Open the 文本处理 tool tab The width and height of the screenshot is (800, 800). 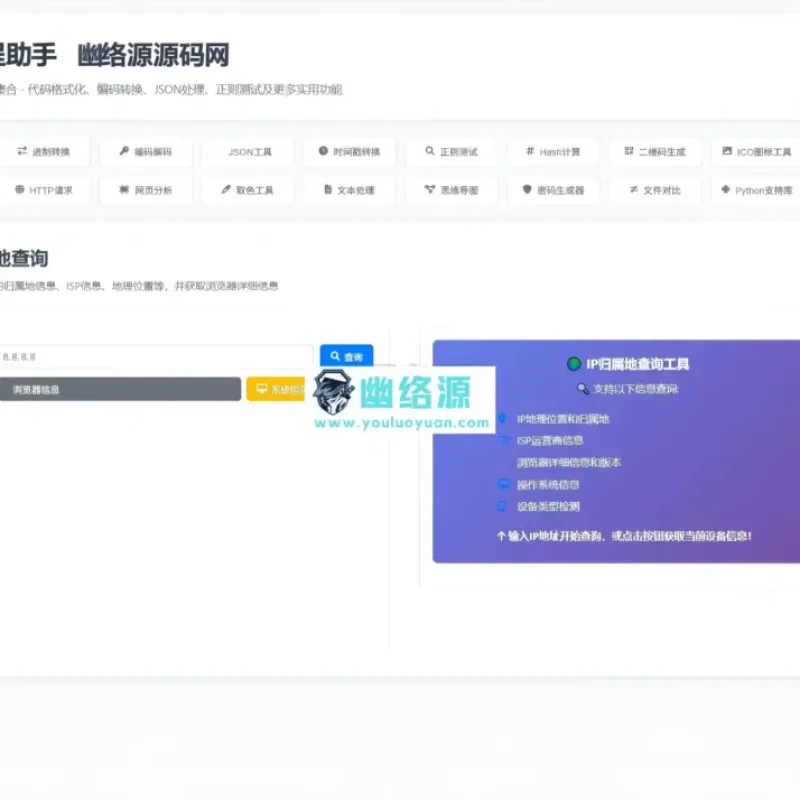tap(350, 190)
